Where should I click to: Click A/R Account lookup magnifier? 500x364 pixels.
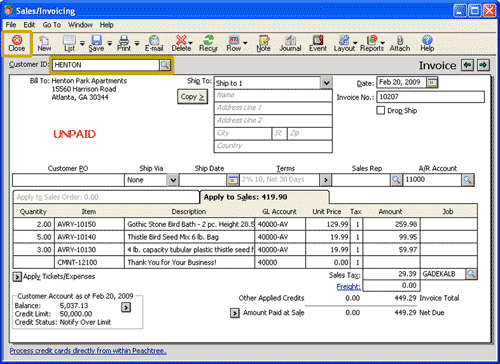pos(468,180)
